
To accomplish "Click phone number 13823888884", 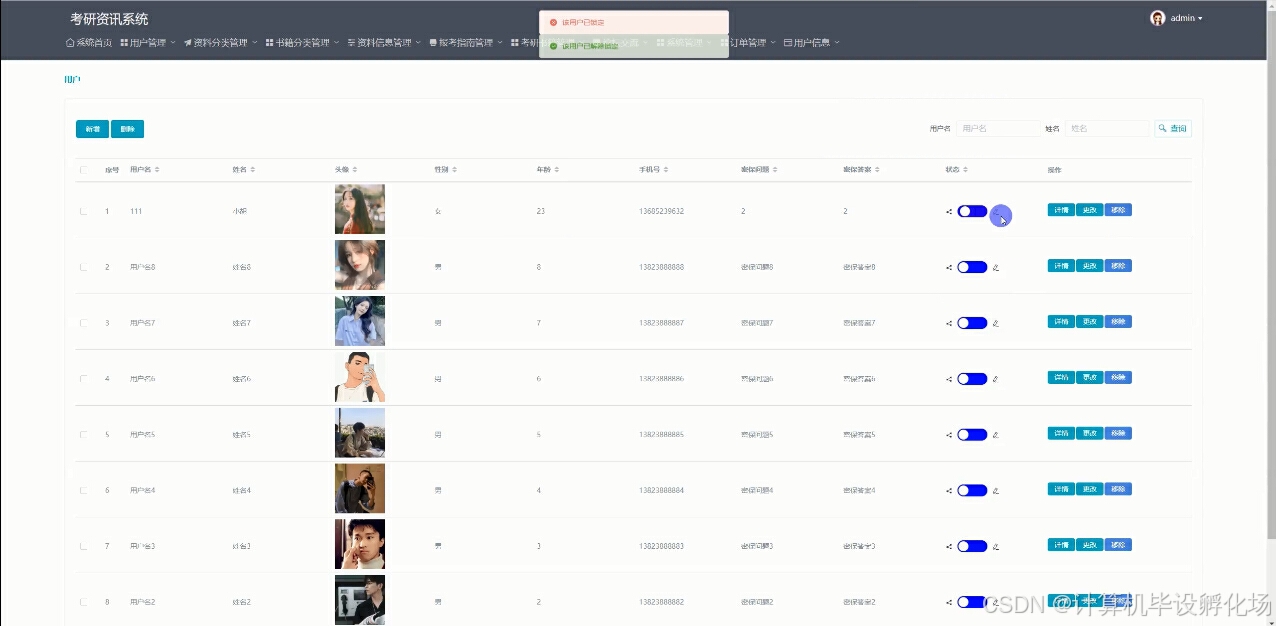I will (x=662, y=491).
